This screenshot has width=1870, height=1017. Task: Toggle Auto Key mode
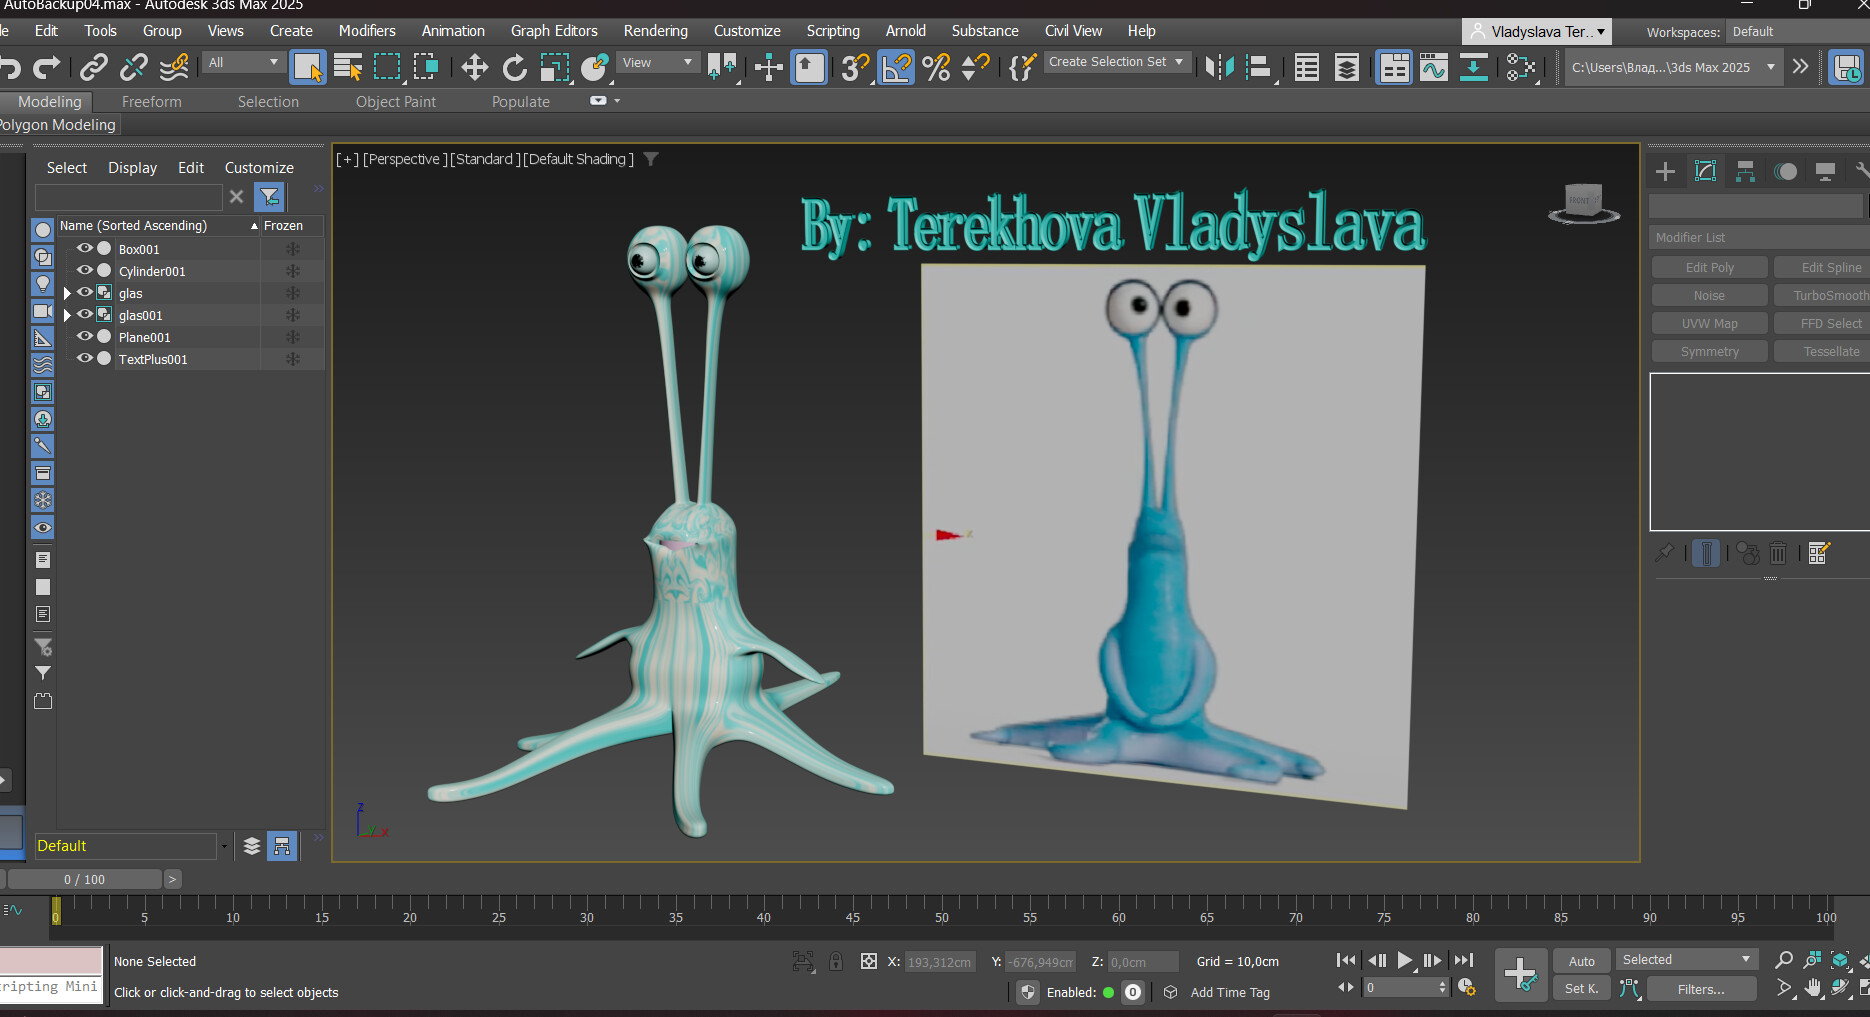[x=1581, y=961]
